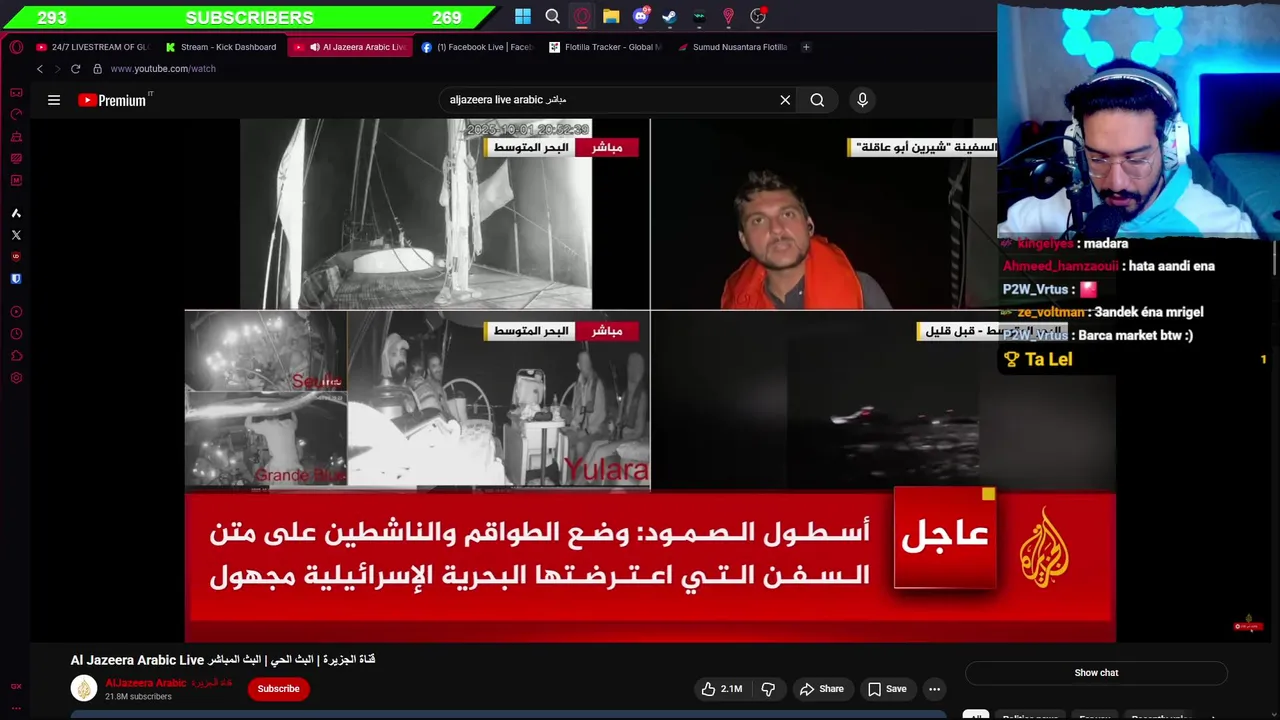
Task: Click the Opera GX taskbar icon
Action: pyautogui.click(x=582, y=16)
